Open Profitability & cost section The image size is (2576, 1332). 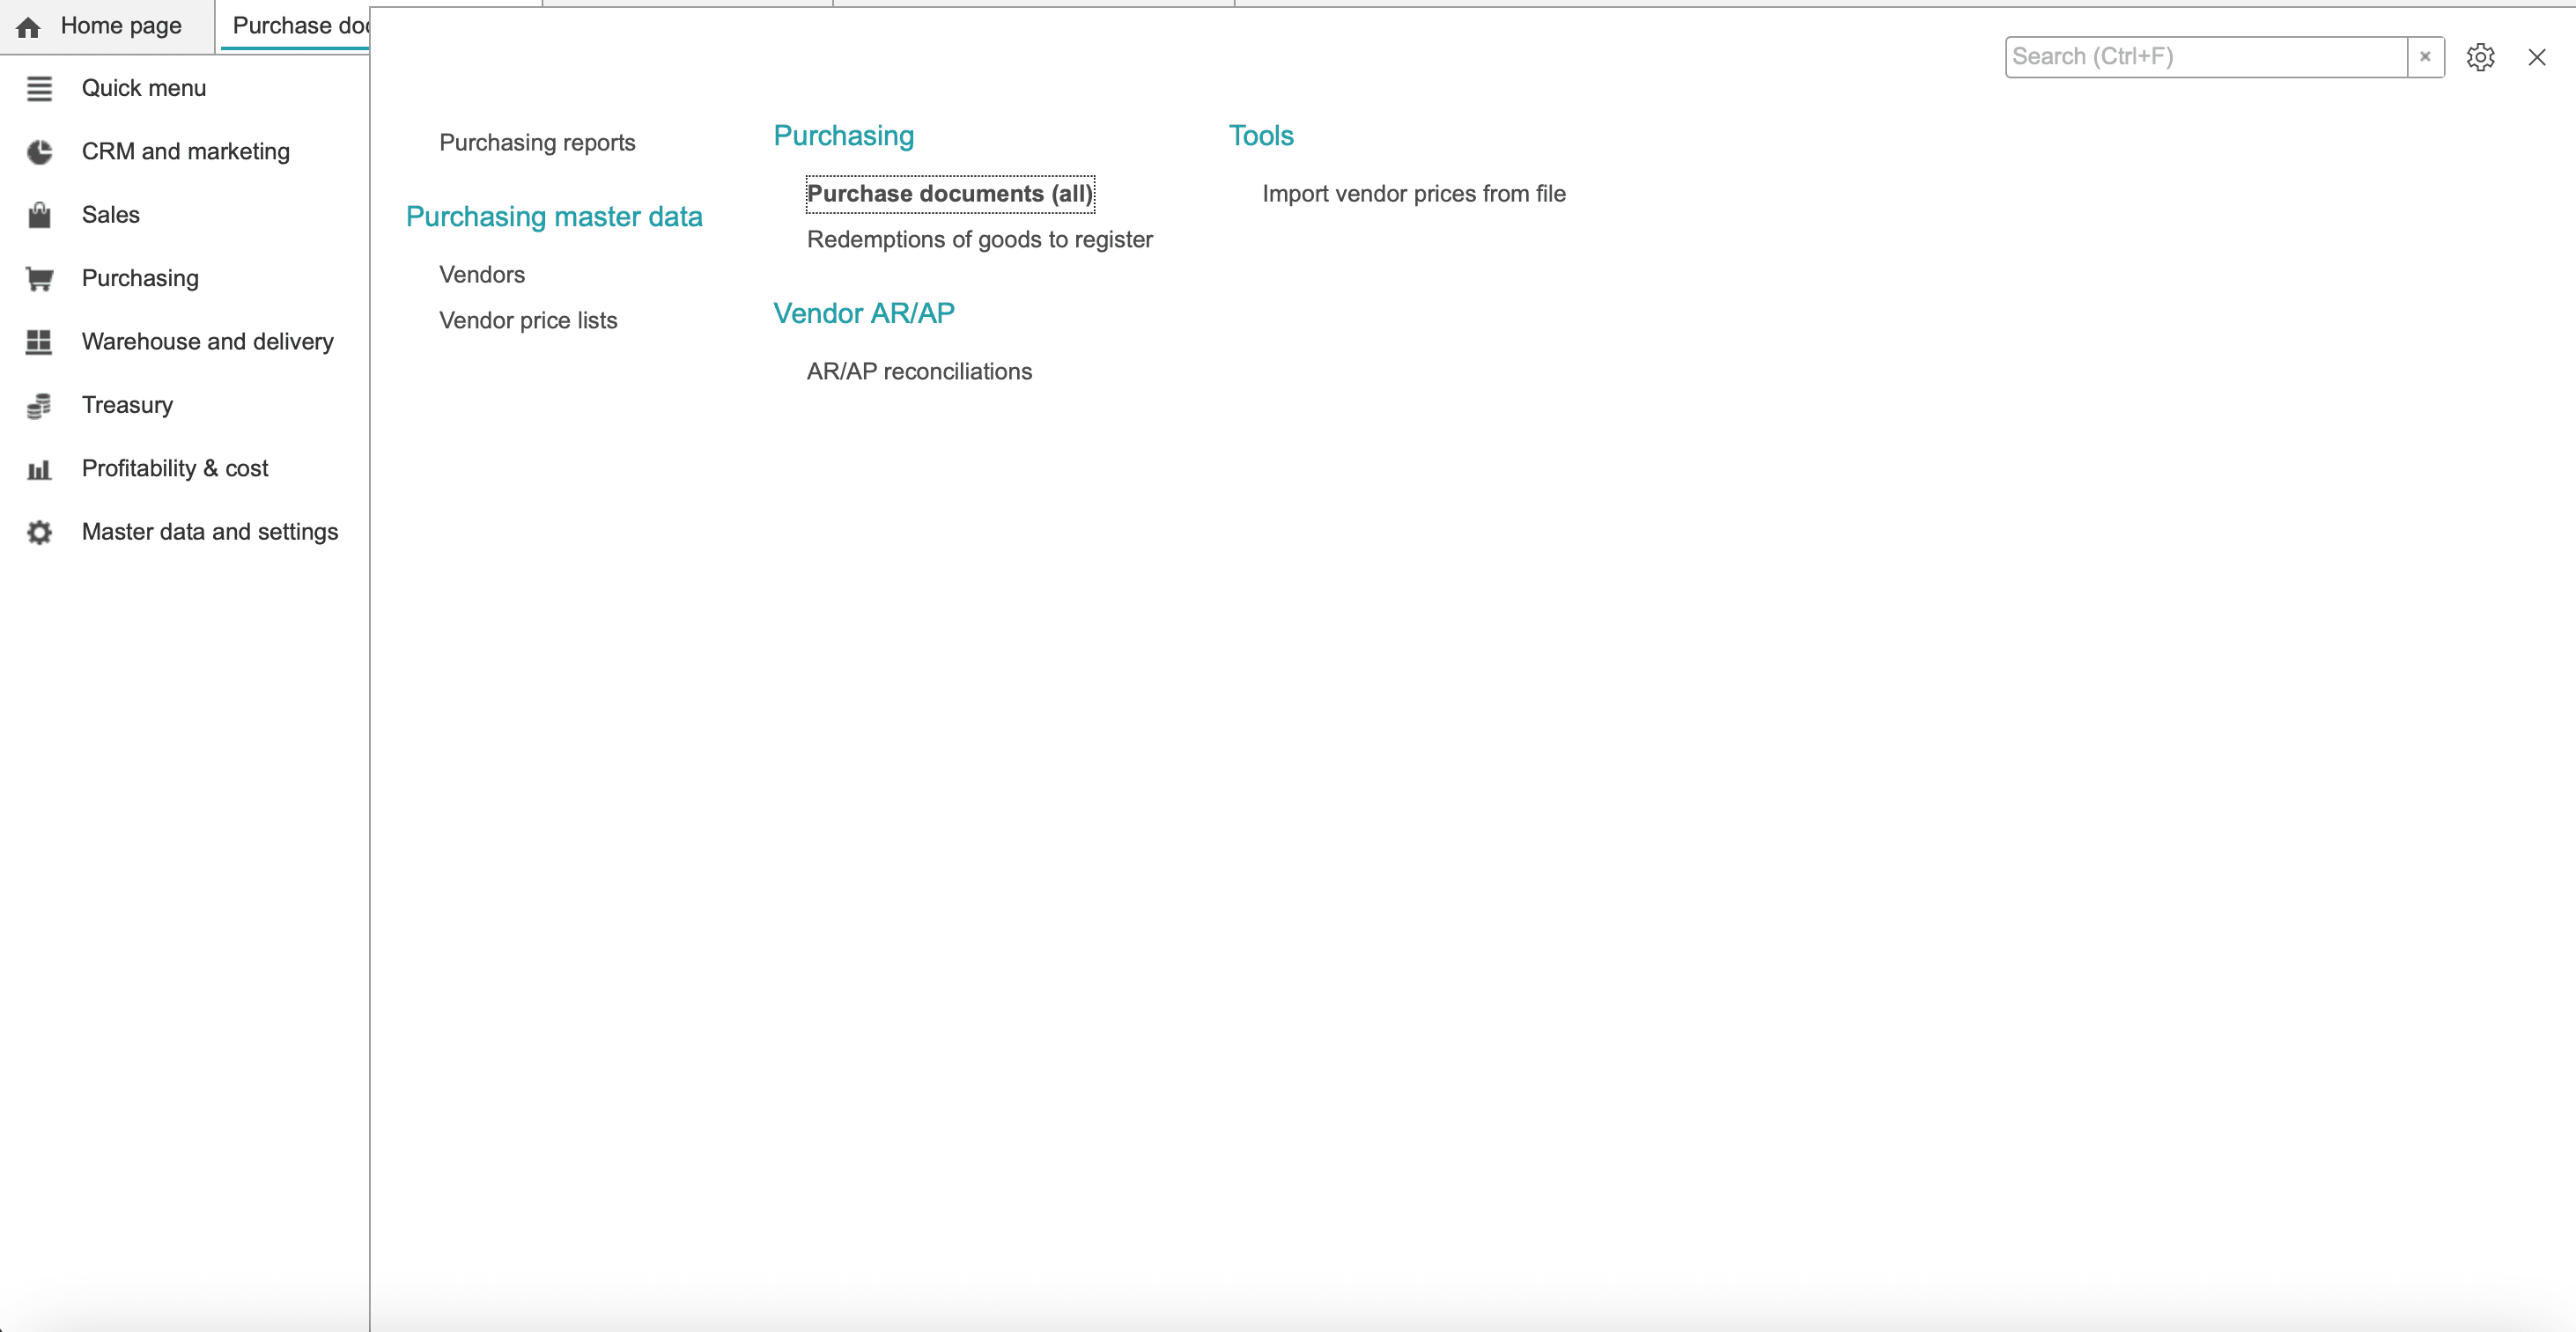(x=175, y=468)
